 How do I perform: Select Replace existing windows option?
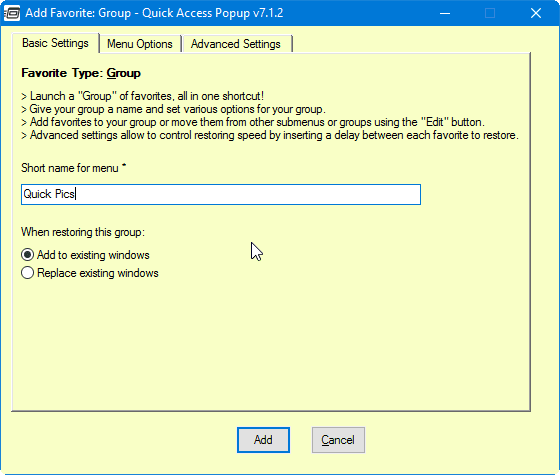[x=90, y=273]
